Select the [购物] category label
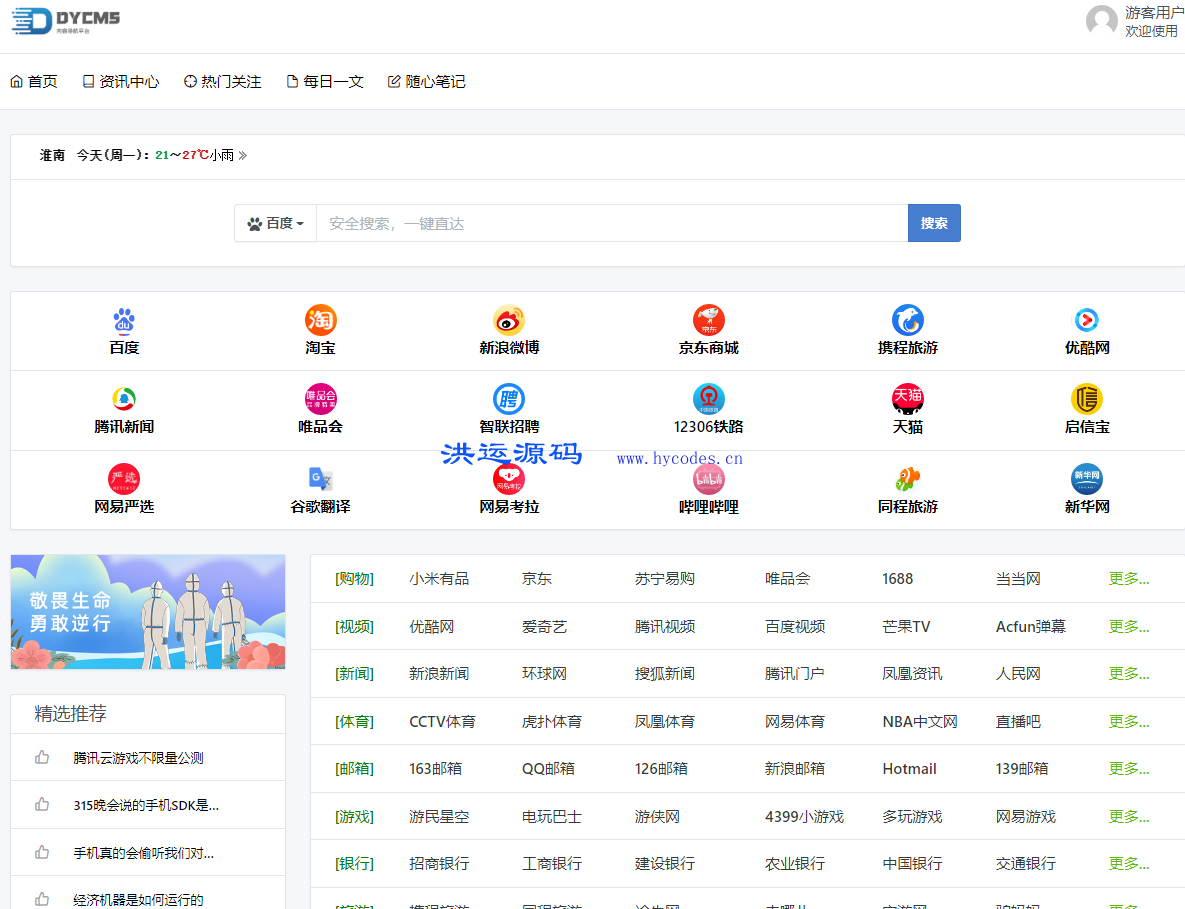 pyautogui.click(x=354, y=579)
